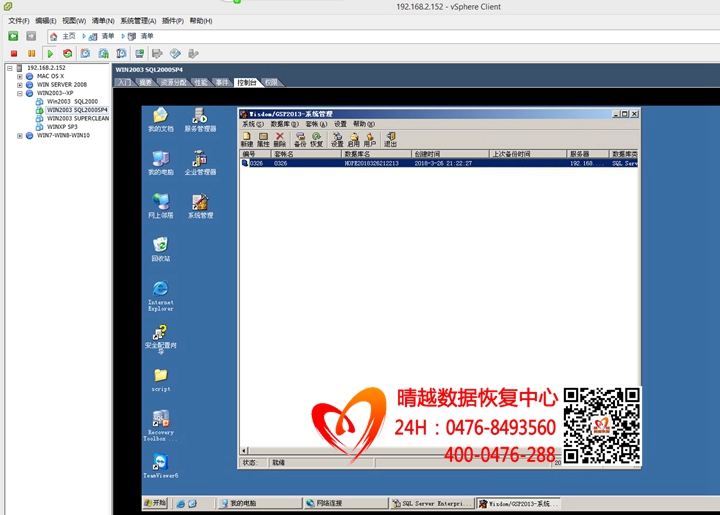Select WIN2003 SUPERCLEAN virtual machine
Image resolution: width=720 pixels, height=515 pixels.
(x=78, y=118)
